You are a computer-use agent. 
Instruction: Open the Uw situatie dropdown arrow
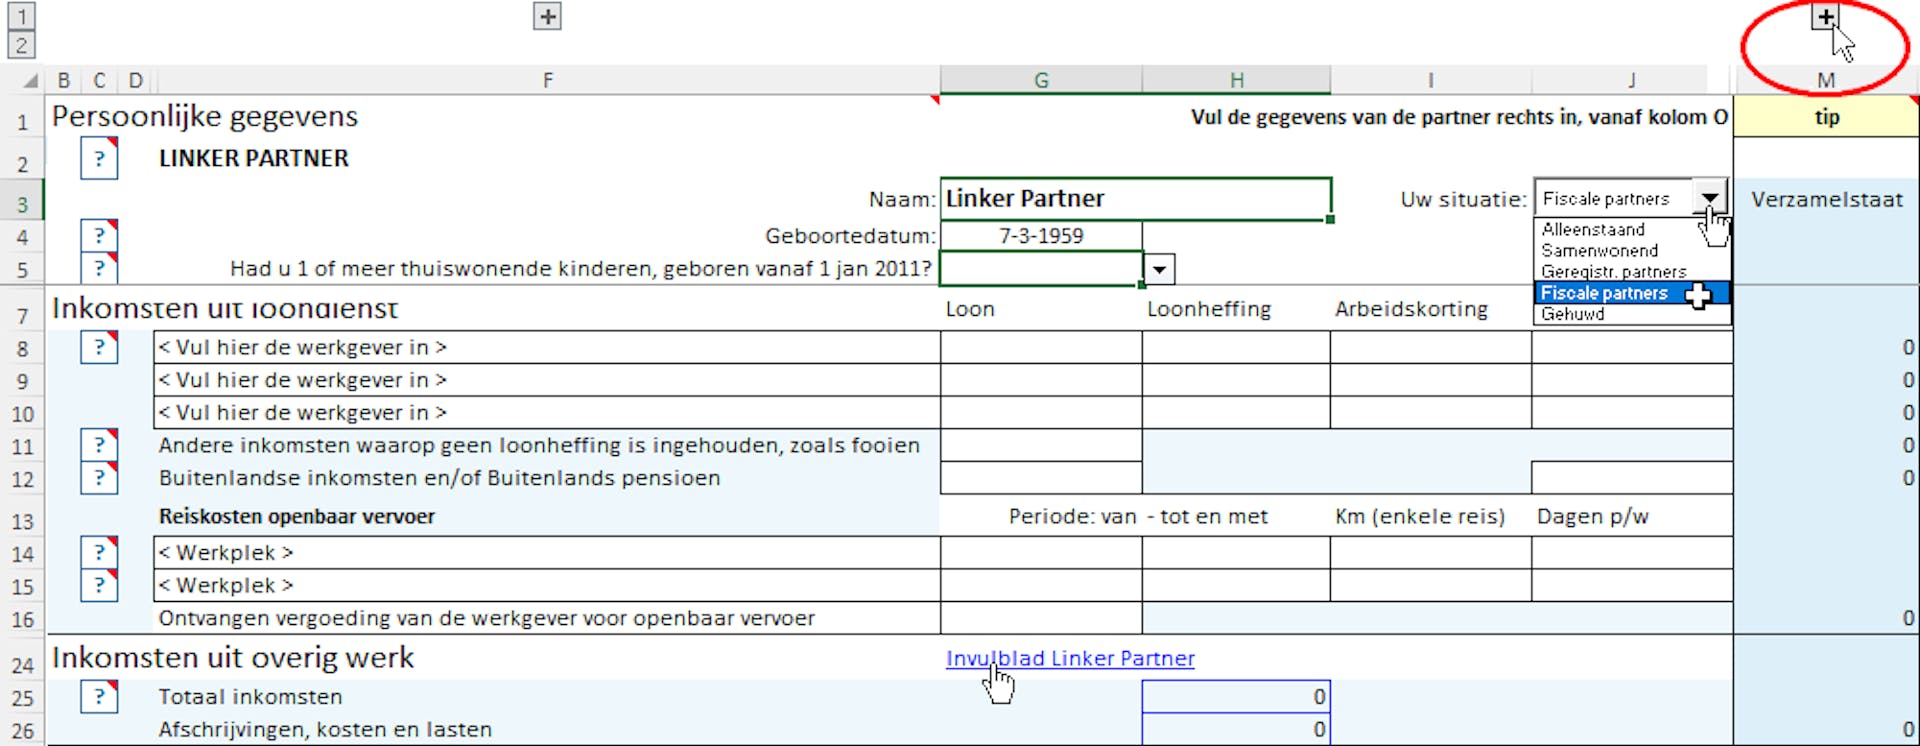tap(1710, 198)
